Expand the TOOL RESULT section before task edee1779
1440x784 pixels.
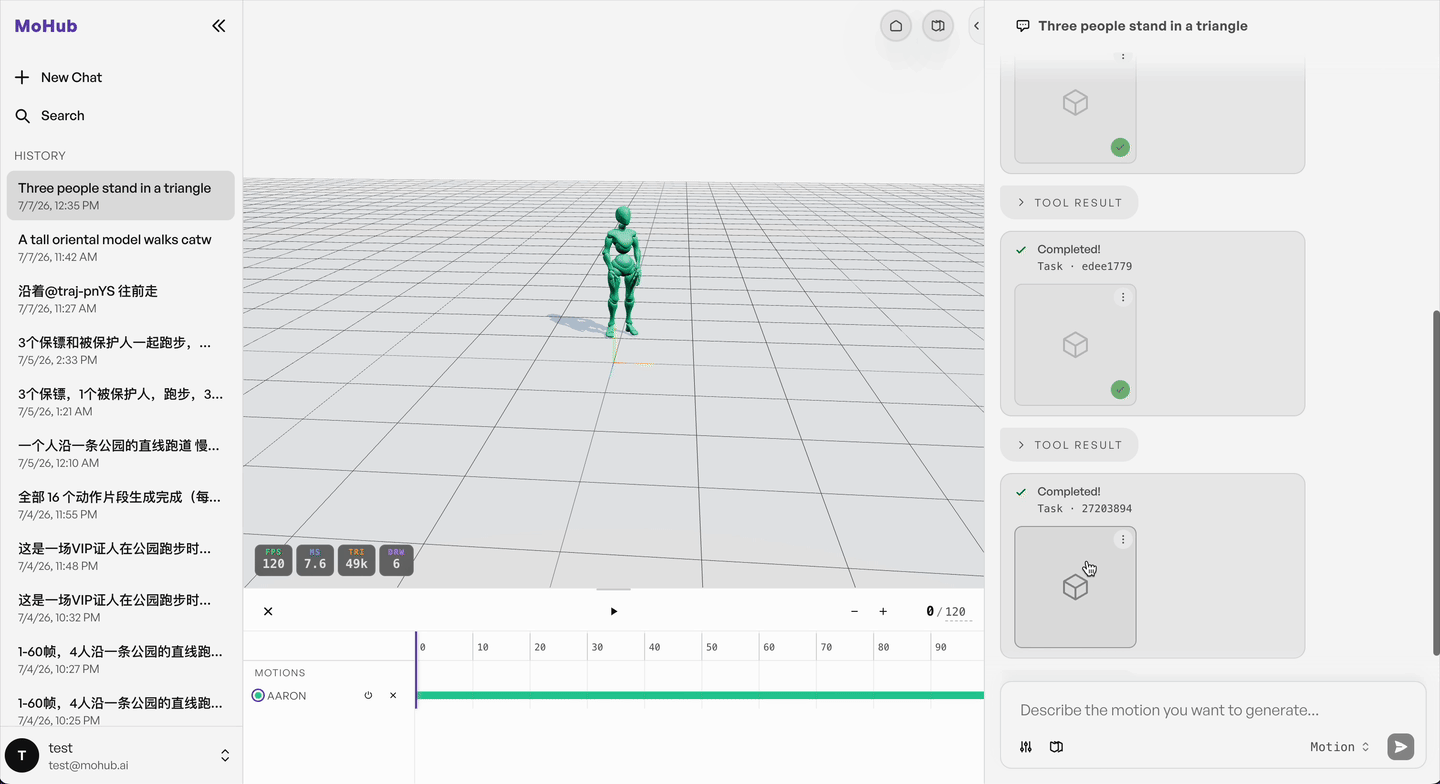(x=1069, y=202)
